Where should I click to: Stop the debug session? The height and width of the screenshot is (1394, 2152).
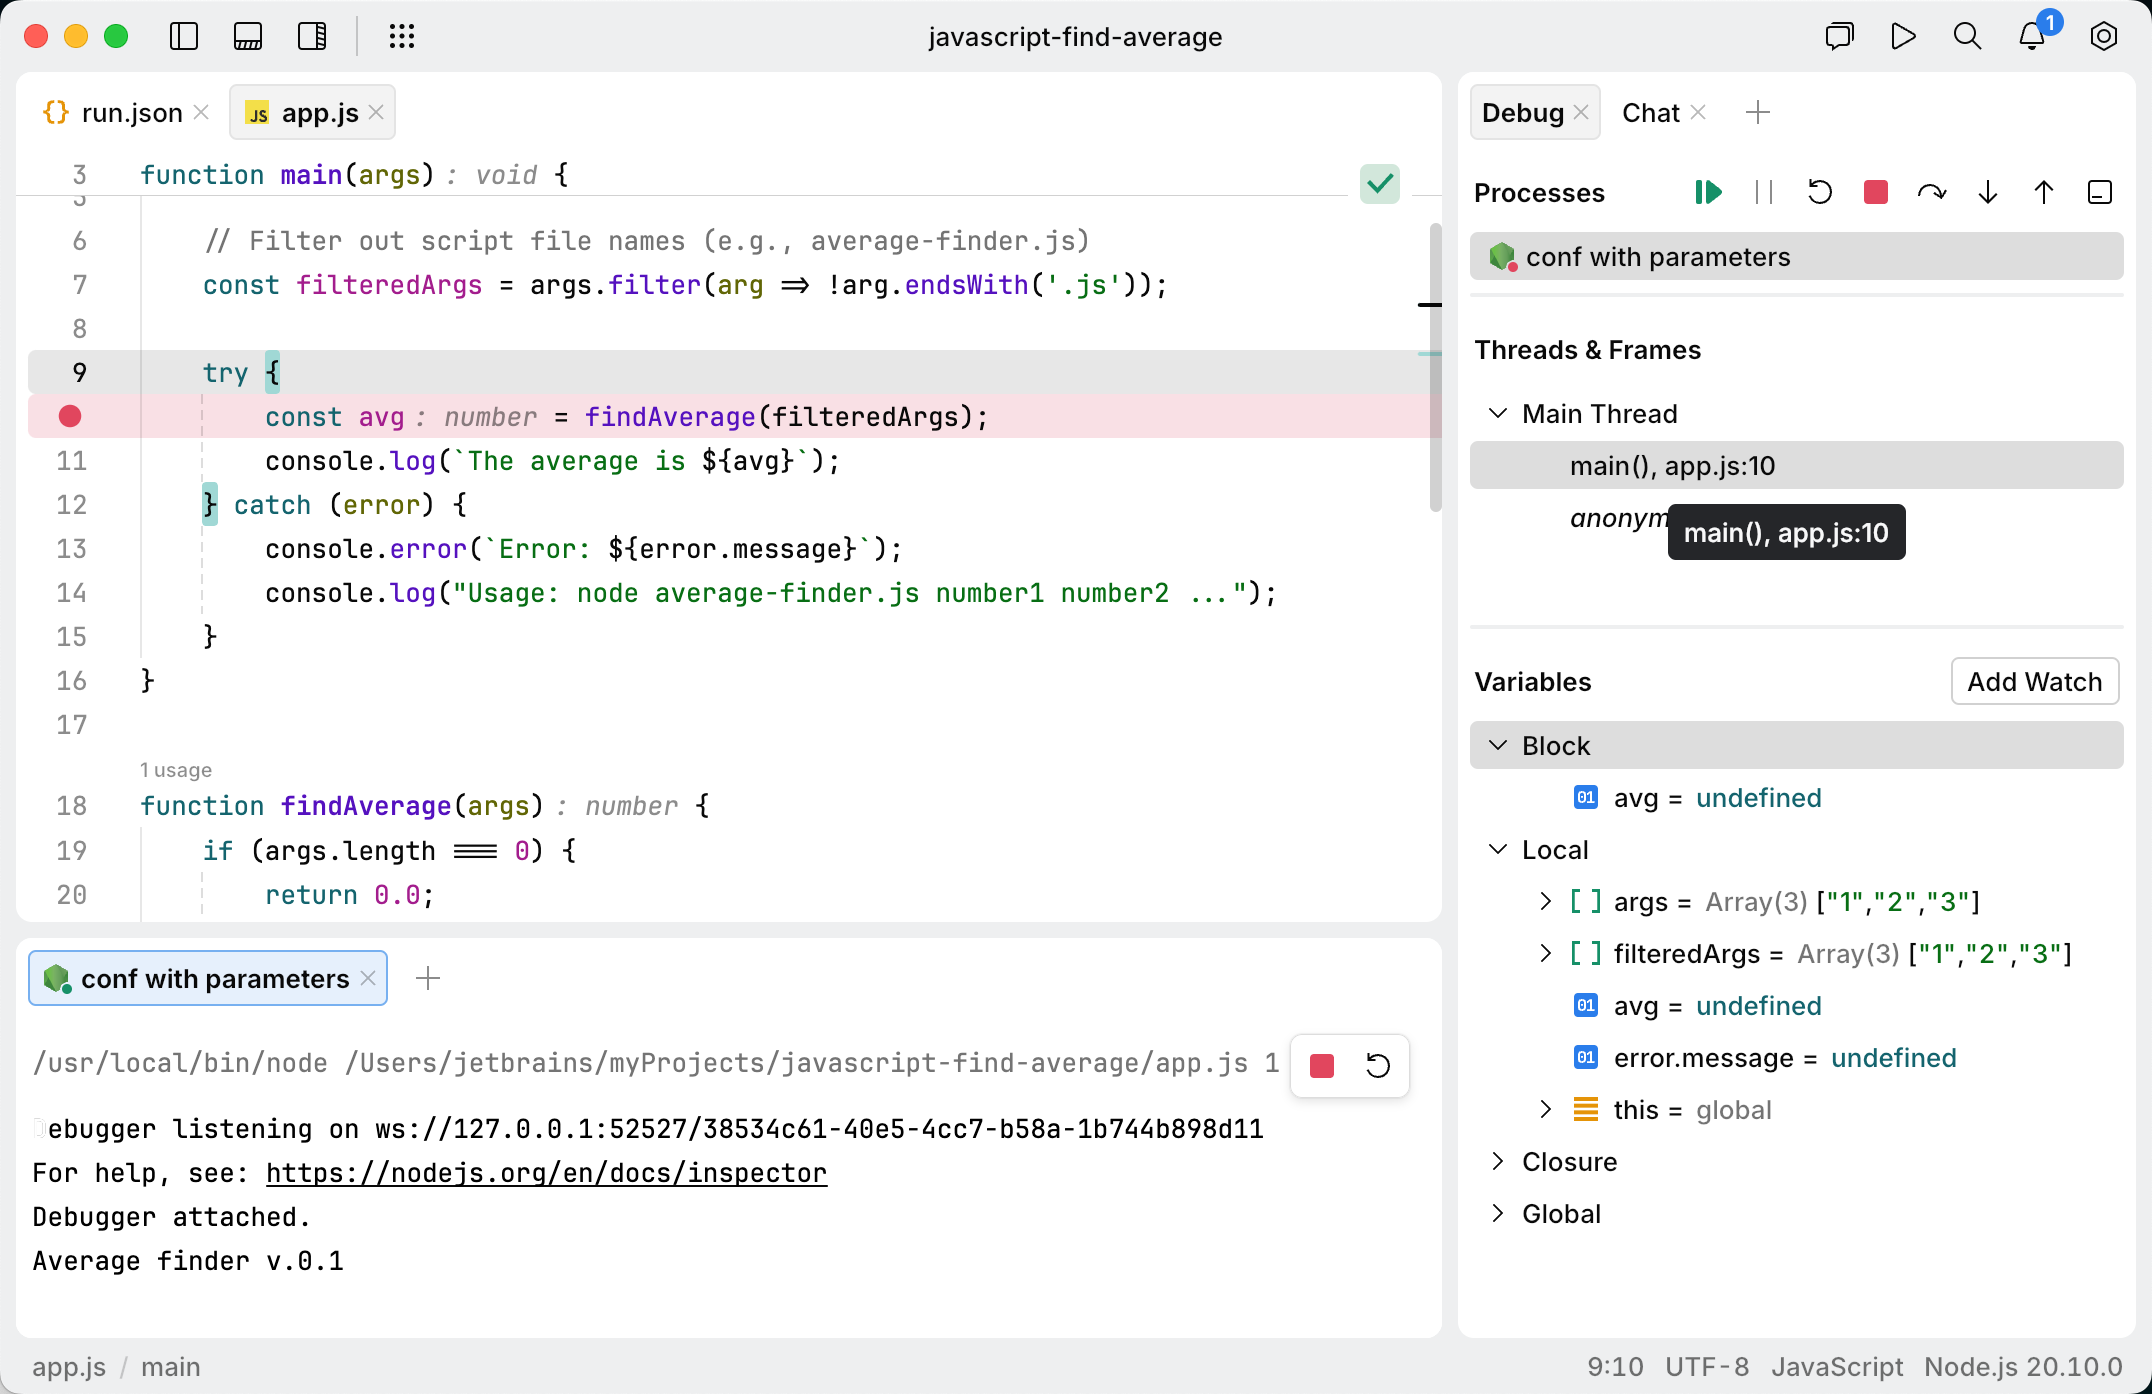point(1875,192)
